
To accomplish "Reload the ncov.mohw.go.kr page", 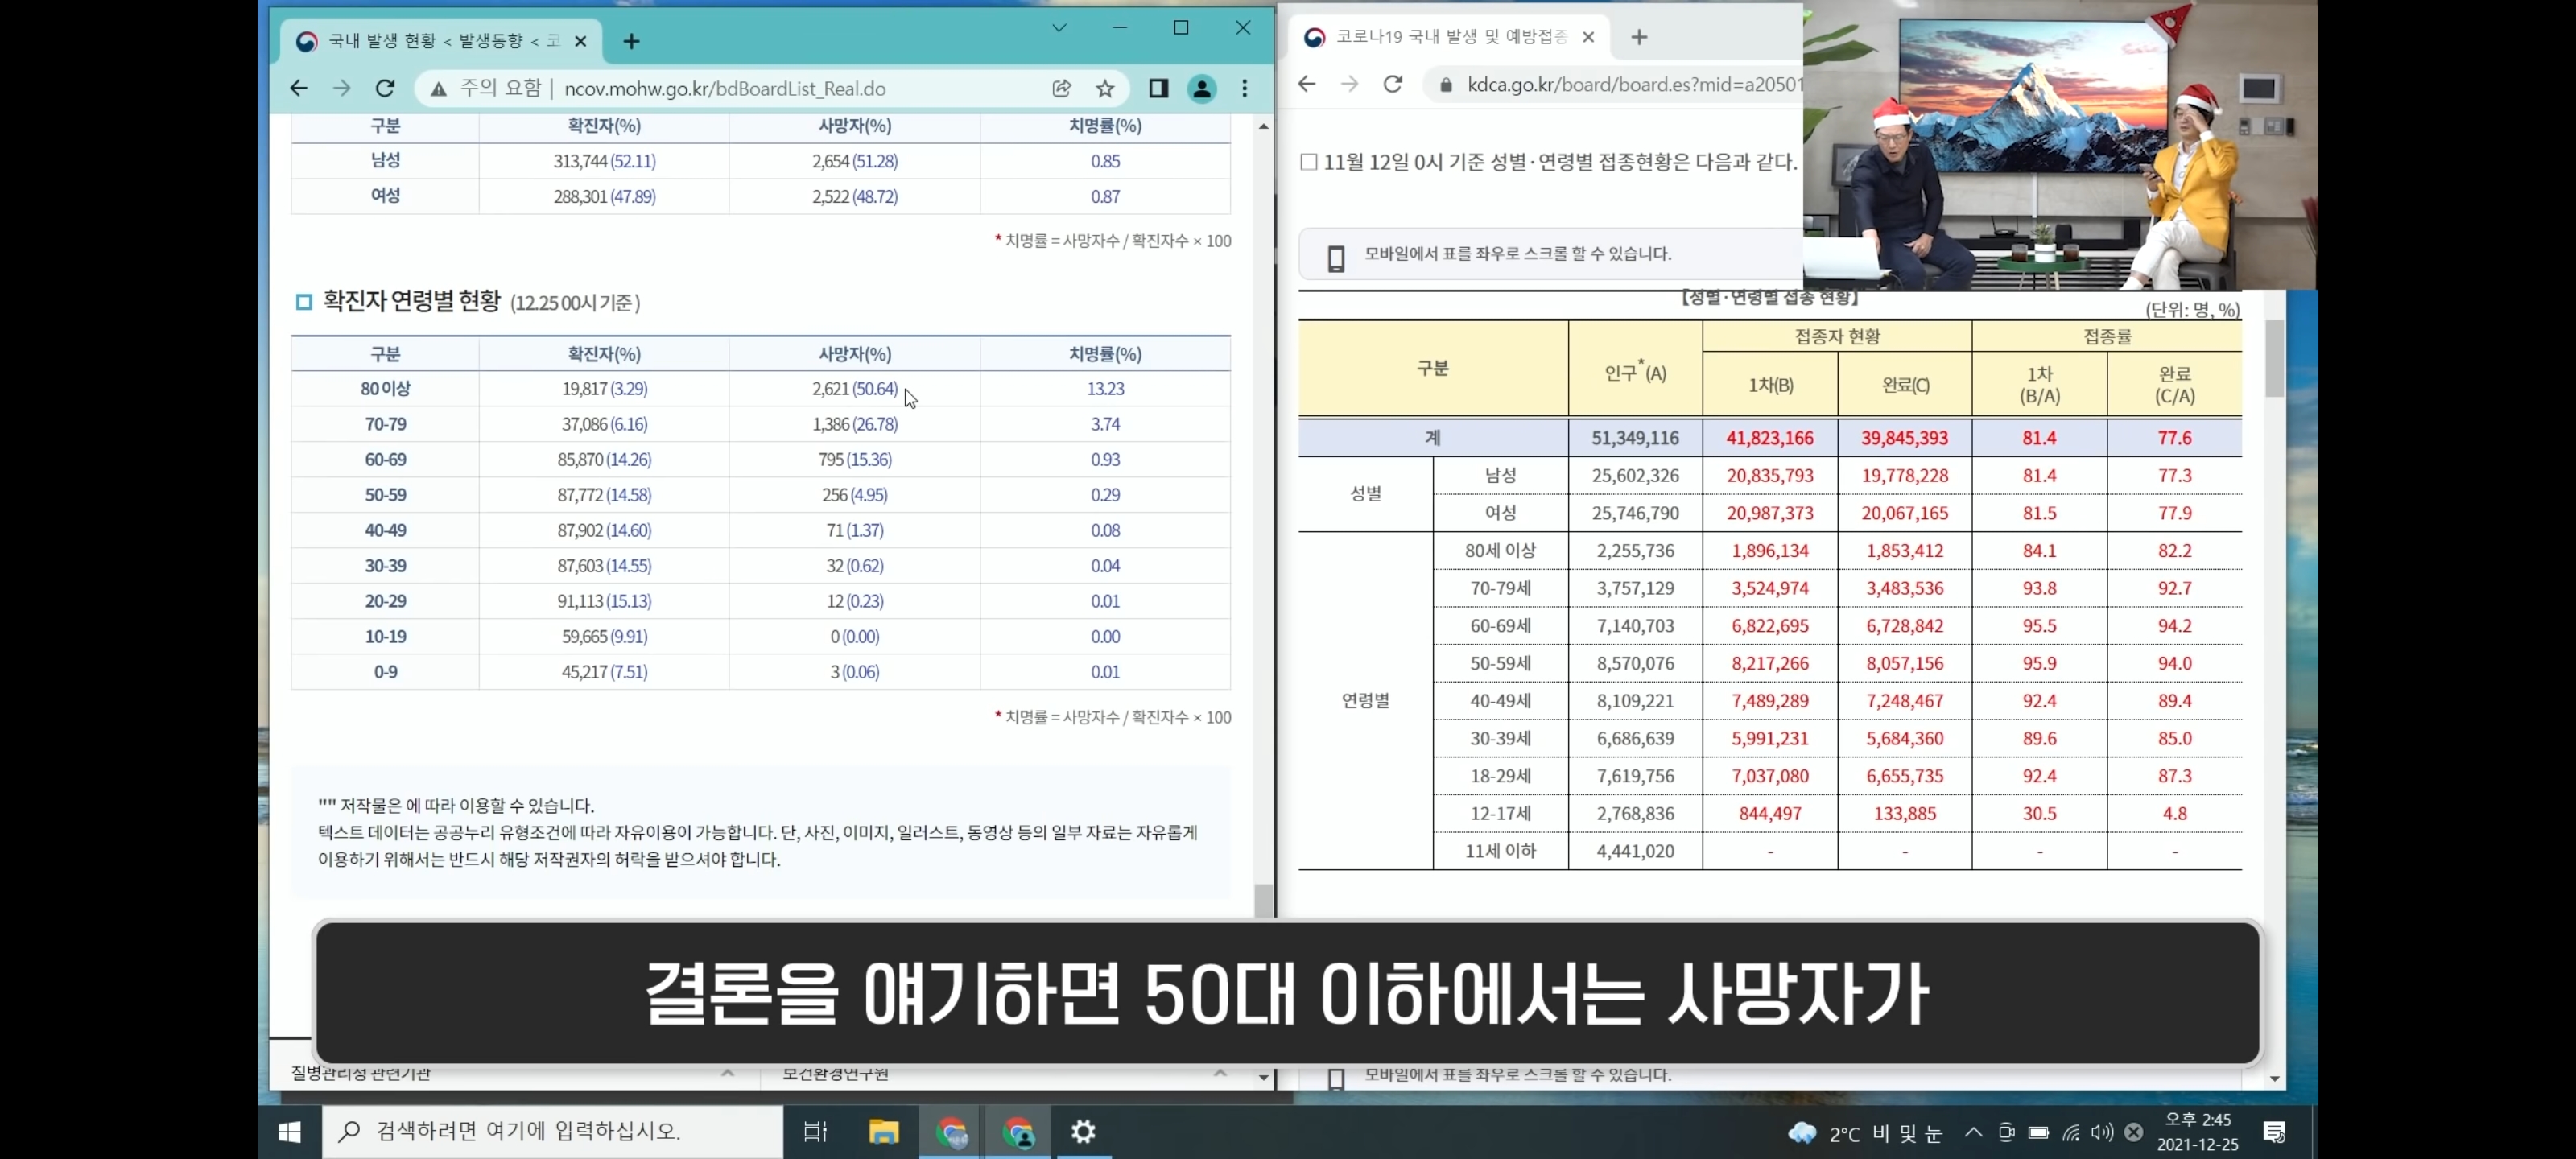I will tap(385, 88).
